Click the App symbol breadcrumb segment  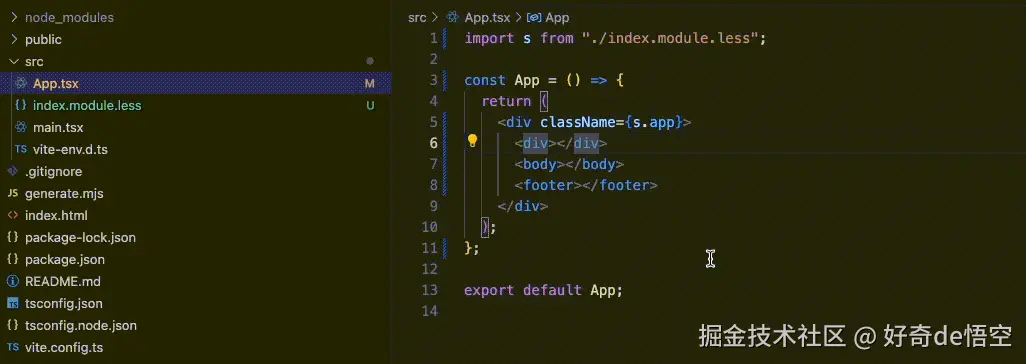click(x=557, y=18)
